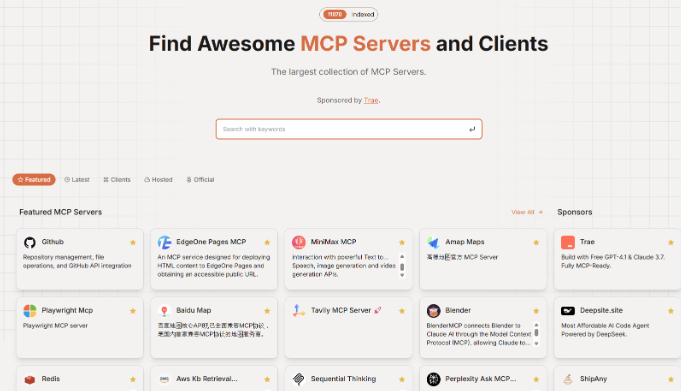Click the 'Deepsite.site' card title

point(601,310)
